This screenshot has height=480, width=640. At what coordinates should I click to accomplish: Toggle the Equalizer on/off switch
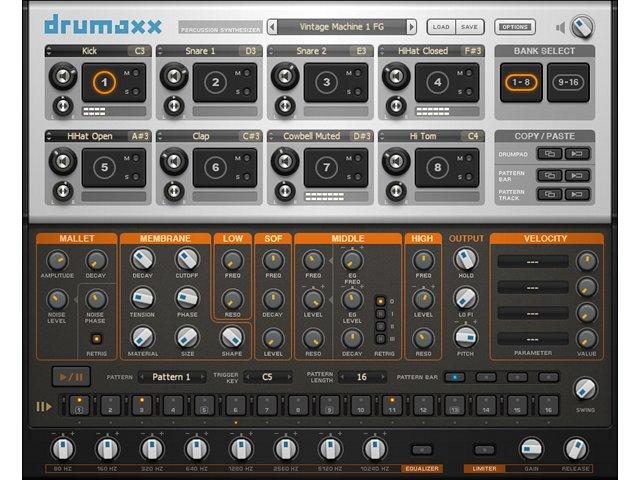tap(422, 450)
